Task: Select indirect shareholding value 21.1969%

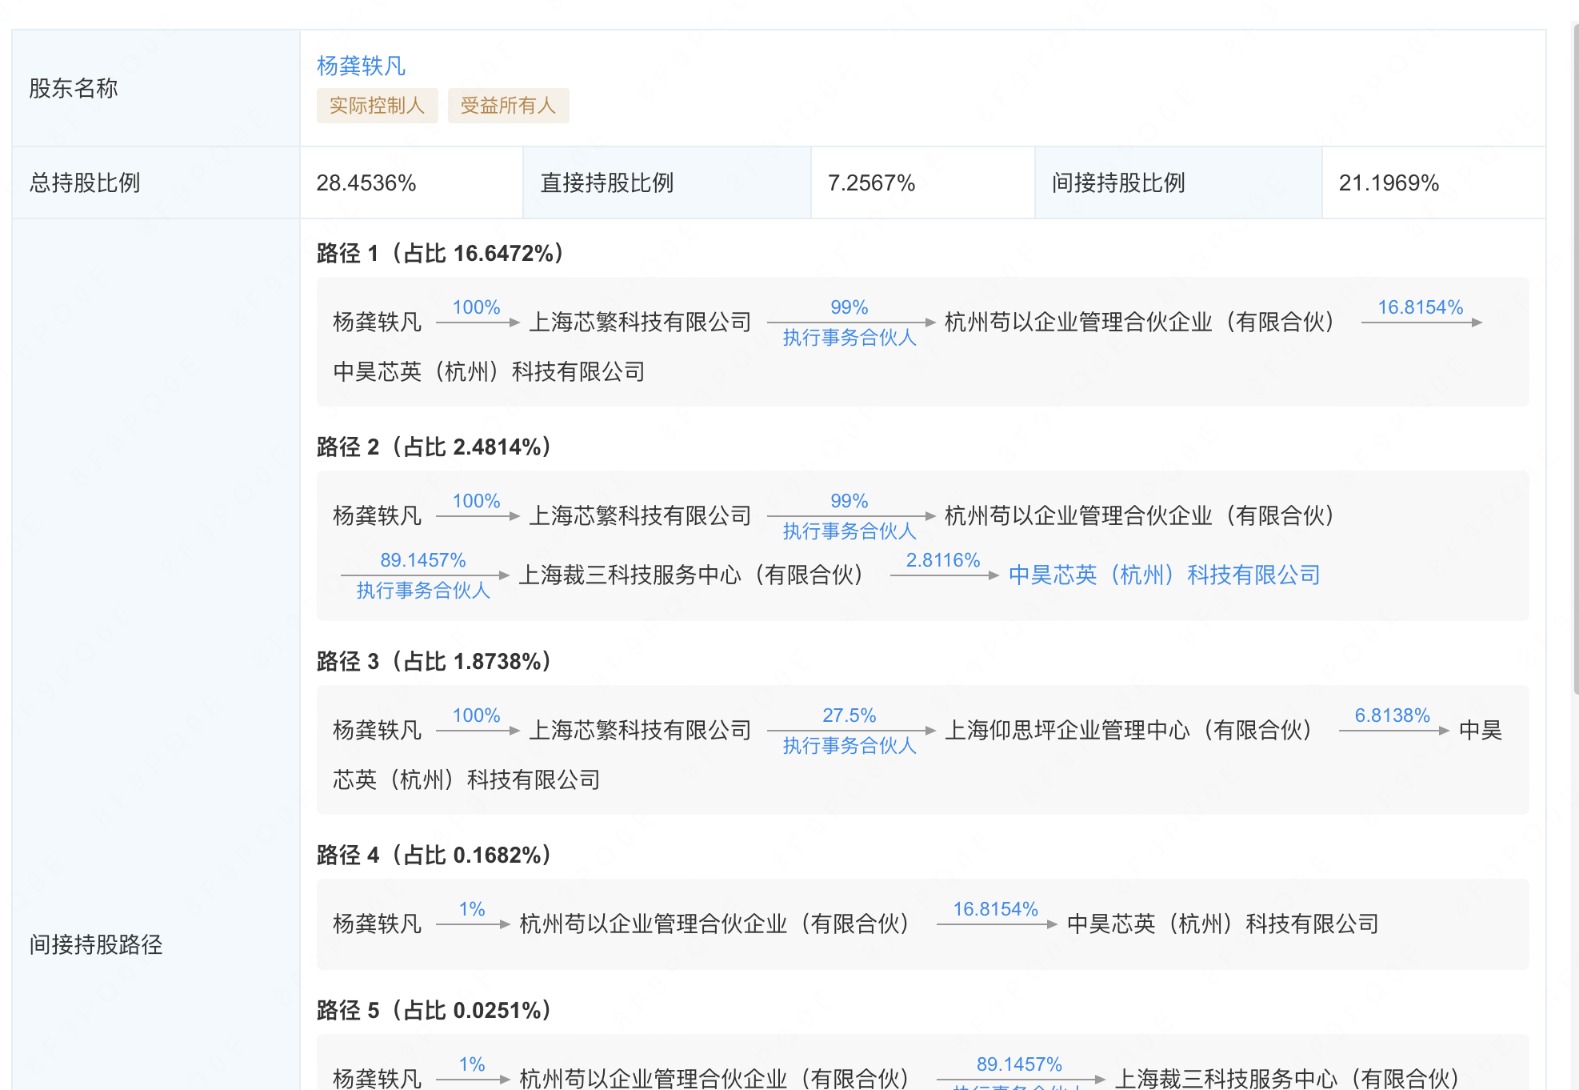Action: click(1389, 183)
